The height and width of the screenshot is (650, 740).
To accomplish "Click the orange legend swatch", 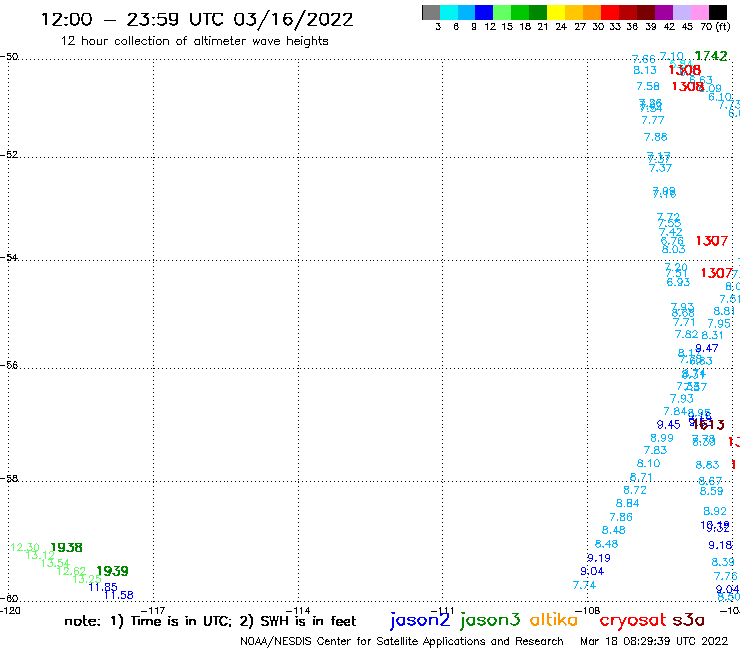I will click(592, 12).
